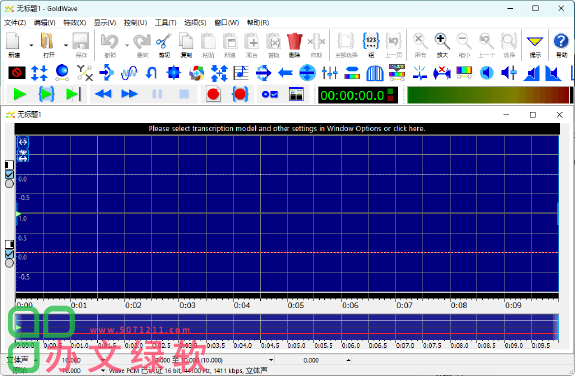Click the Doppler blue sphere effect icon
Screen dimensions: 575x376
point(62,73)
